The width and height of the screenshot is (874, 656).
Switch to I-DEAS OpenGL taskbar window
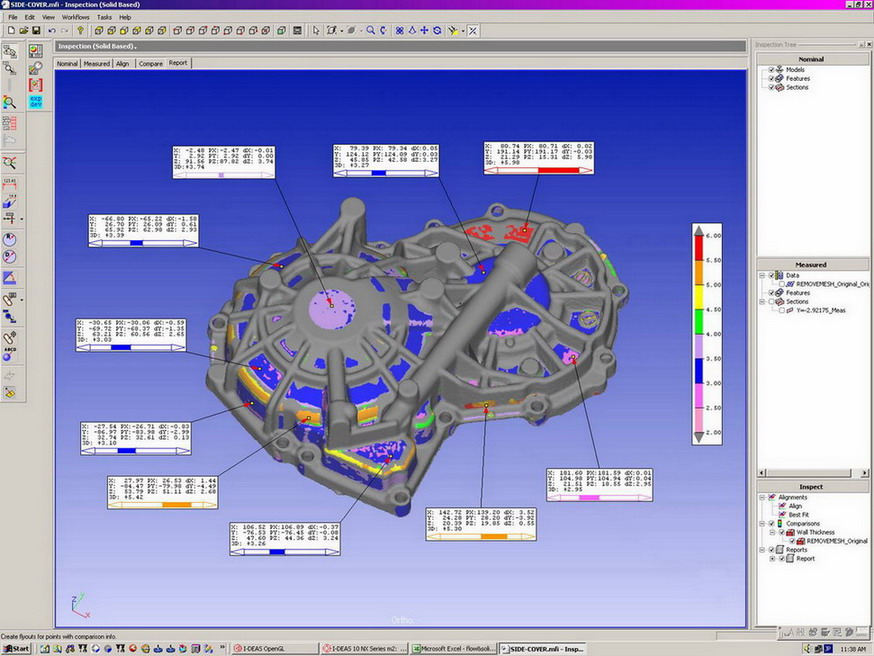(274, 649)
